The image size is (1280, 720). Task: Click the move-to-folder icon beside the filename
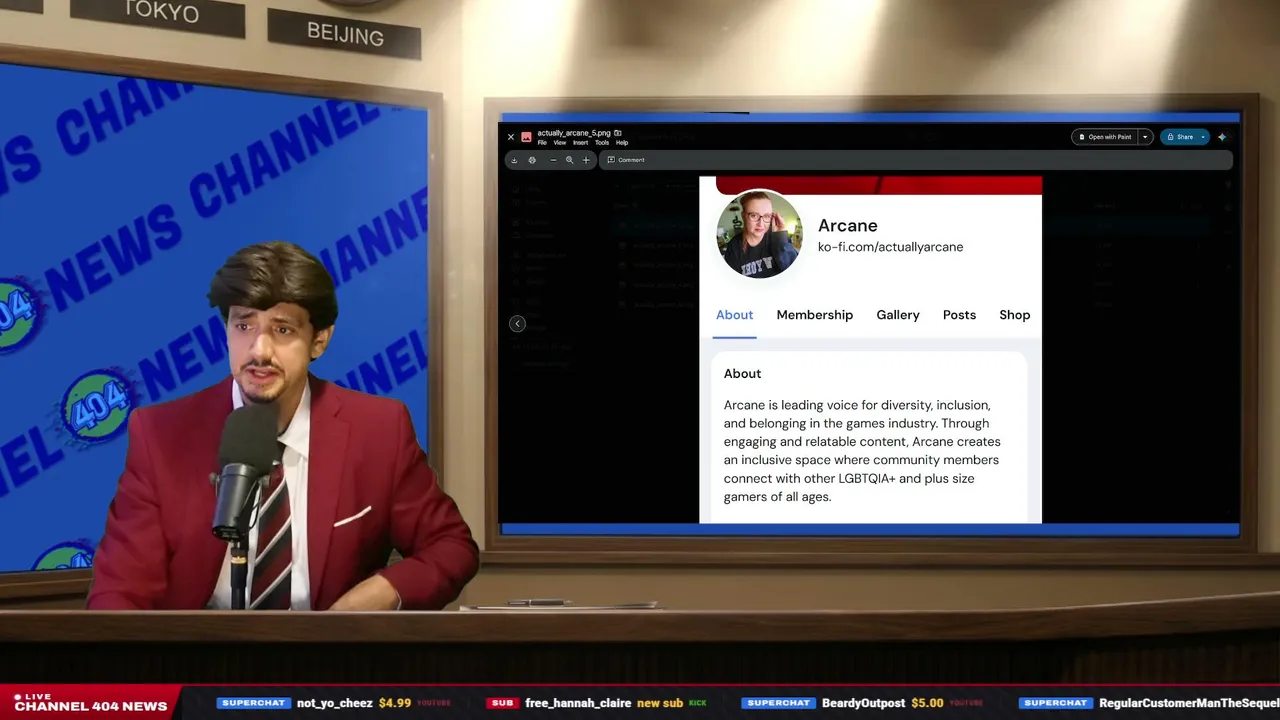[618, 133]
